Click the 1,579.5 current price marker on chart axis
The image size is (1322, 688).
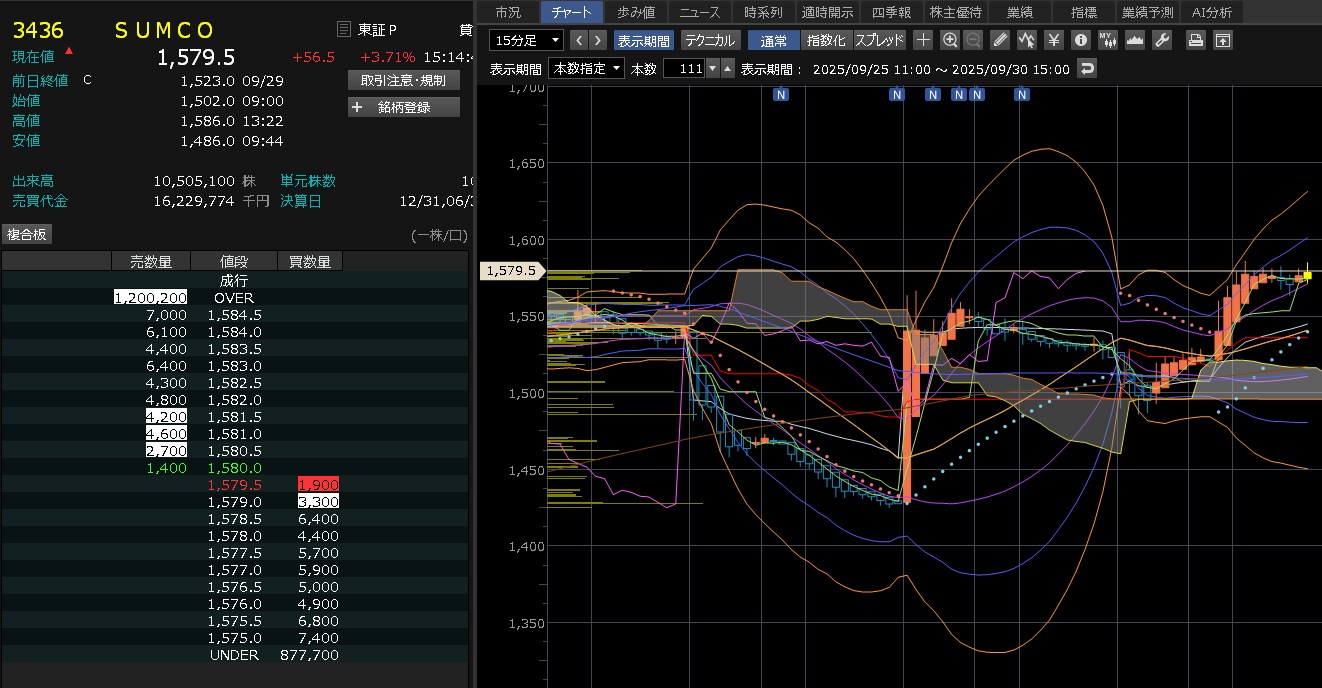[511, 270]
